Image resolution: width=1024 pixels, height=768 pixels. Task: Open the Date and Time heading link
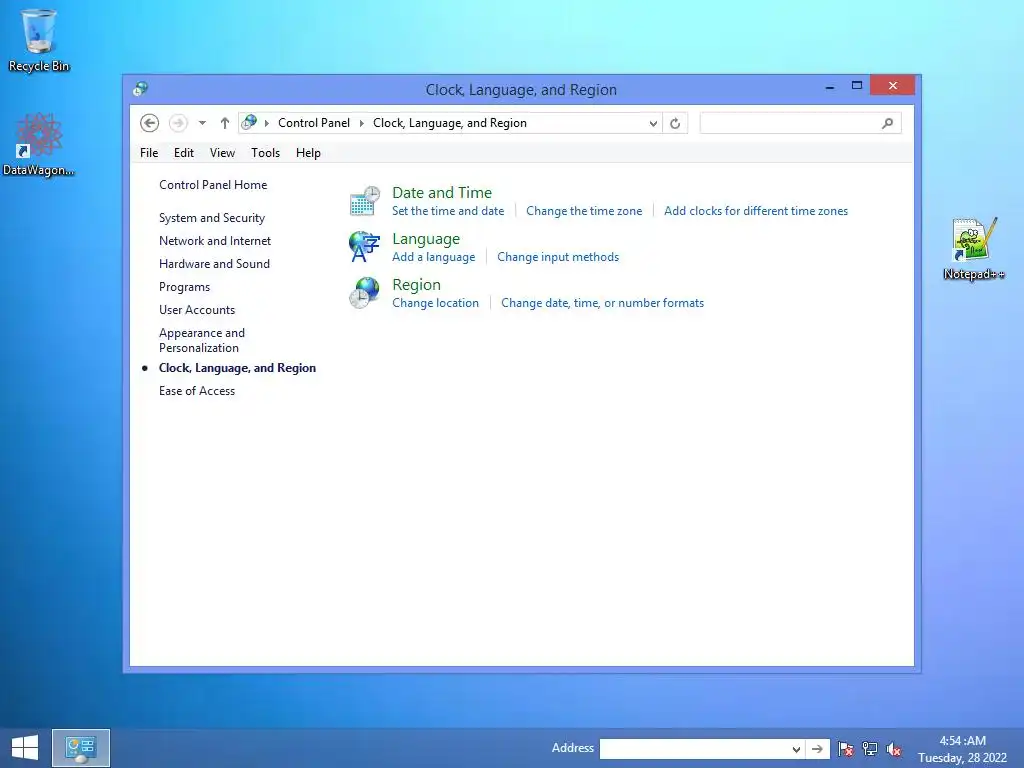[442, 193]
